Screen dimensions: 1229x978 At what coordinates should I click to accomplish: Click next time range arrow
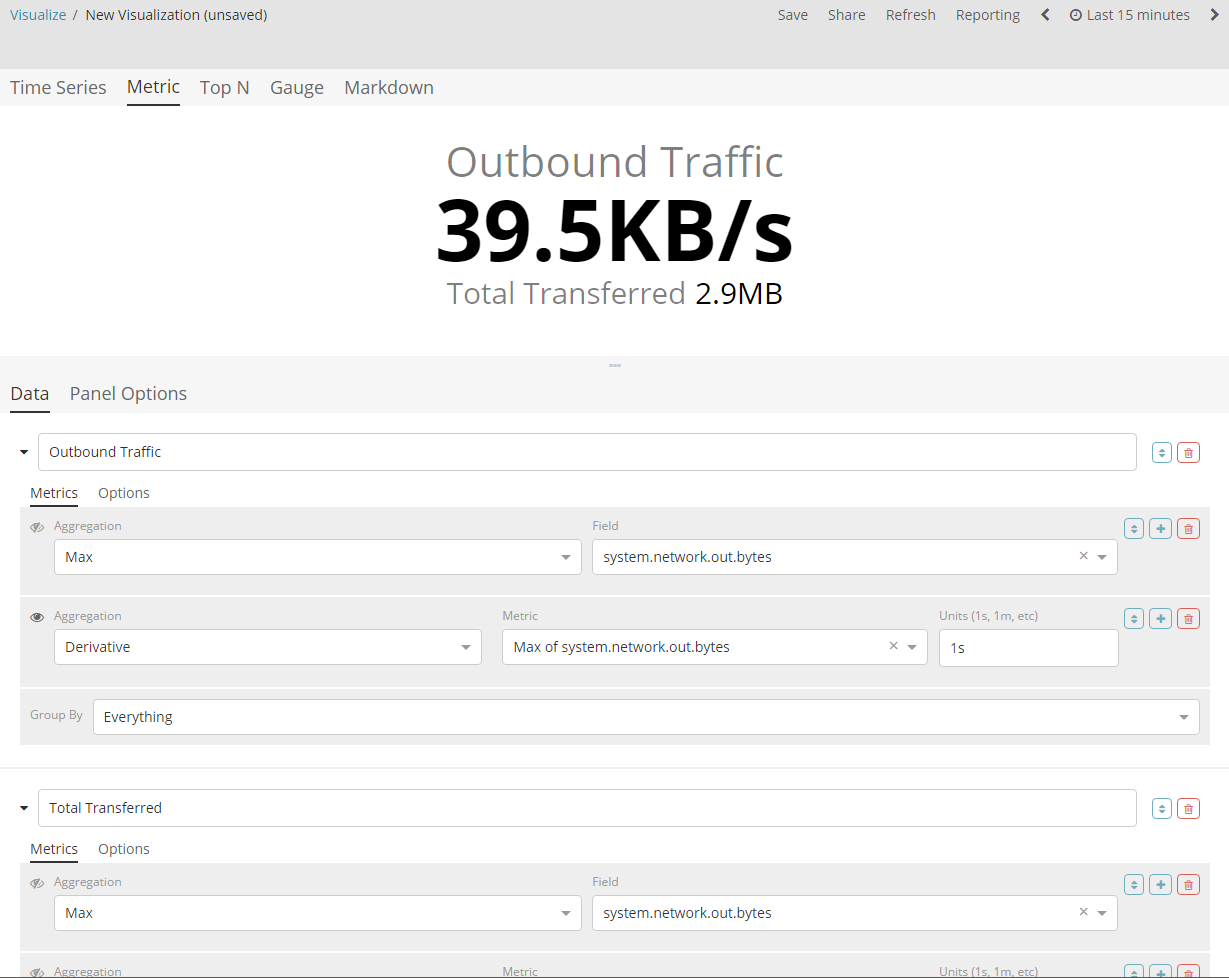pos(1214,15)
